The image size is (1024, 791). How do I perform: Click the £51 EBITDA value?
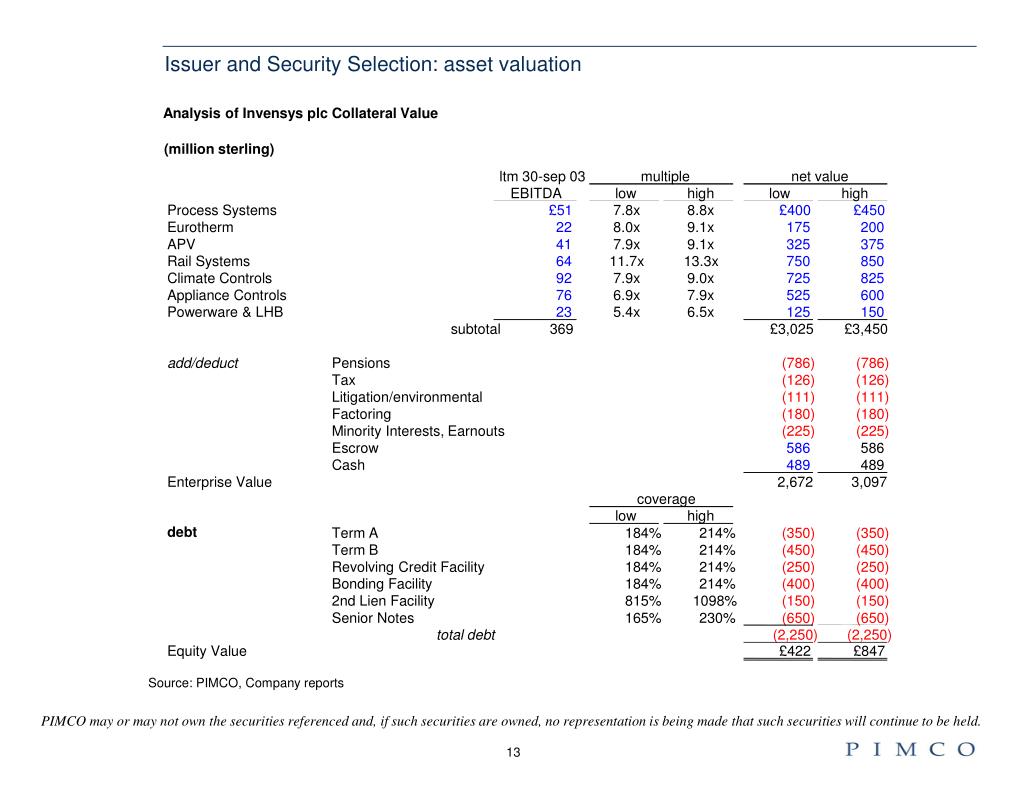click(560, 210)
